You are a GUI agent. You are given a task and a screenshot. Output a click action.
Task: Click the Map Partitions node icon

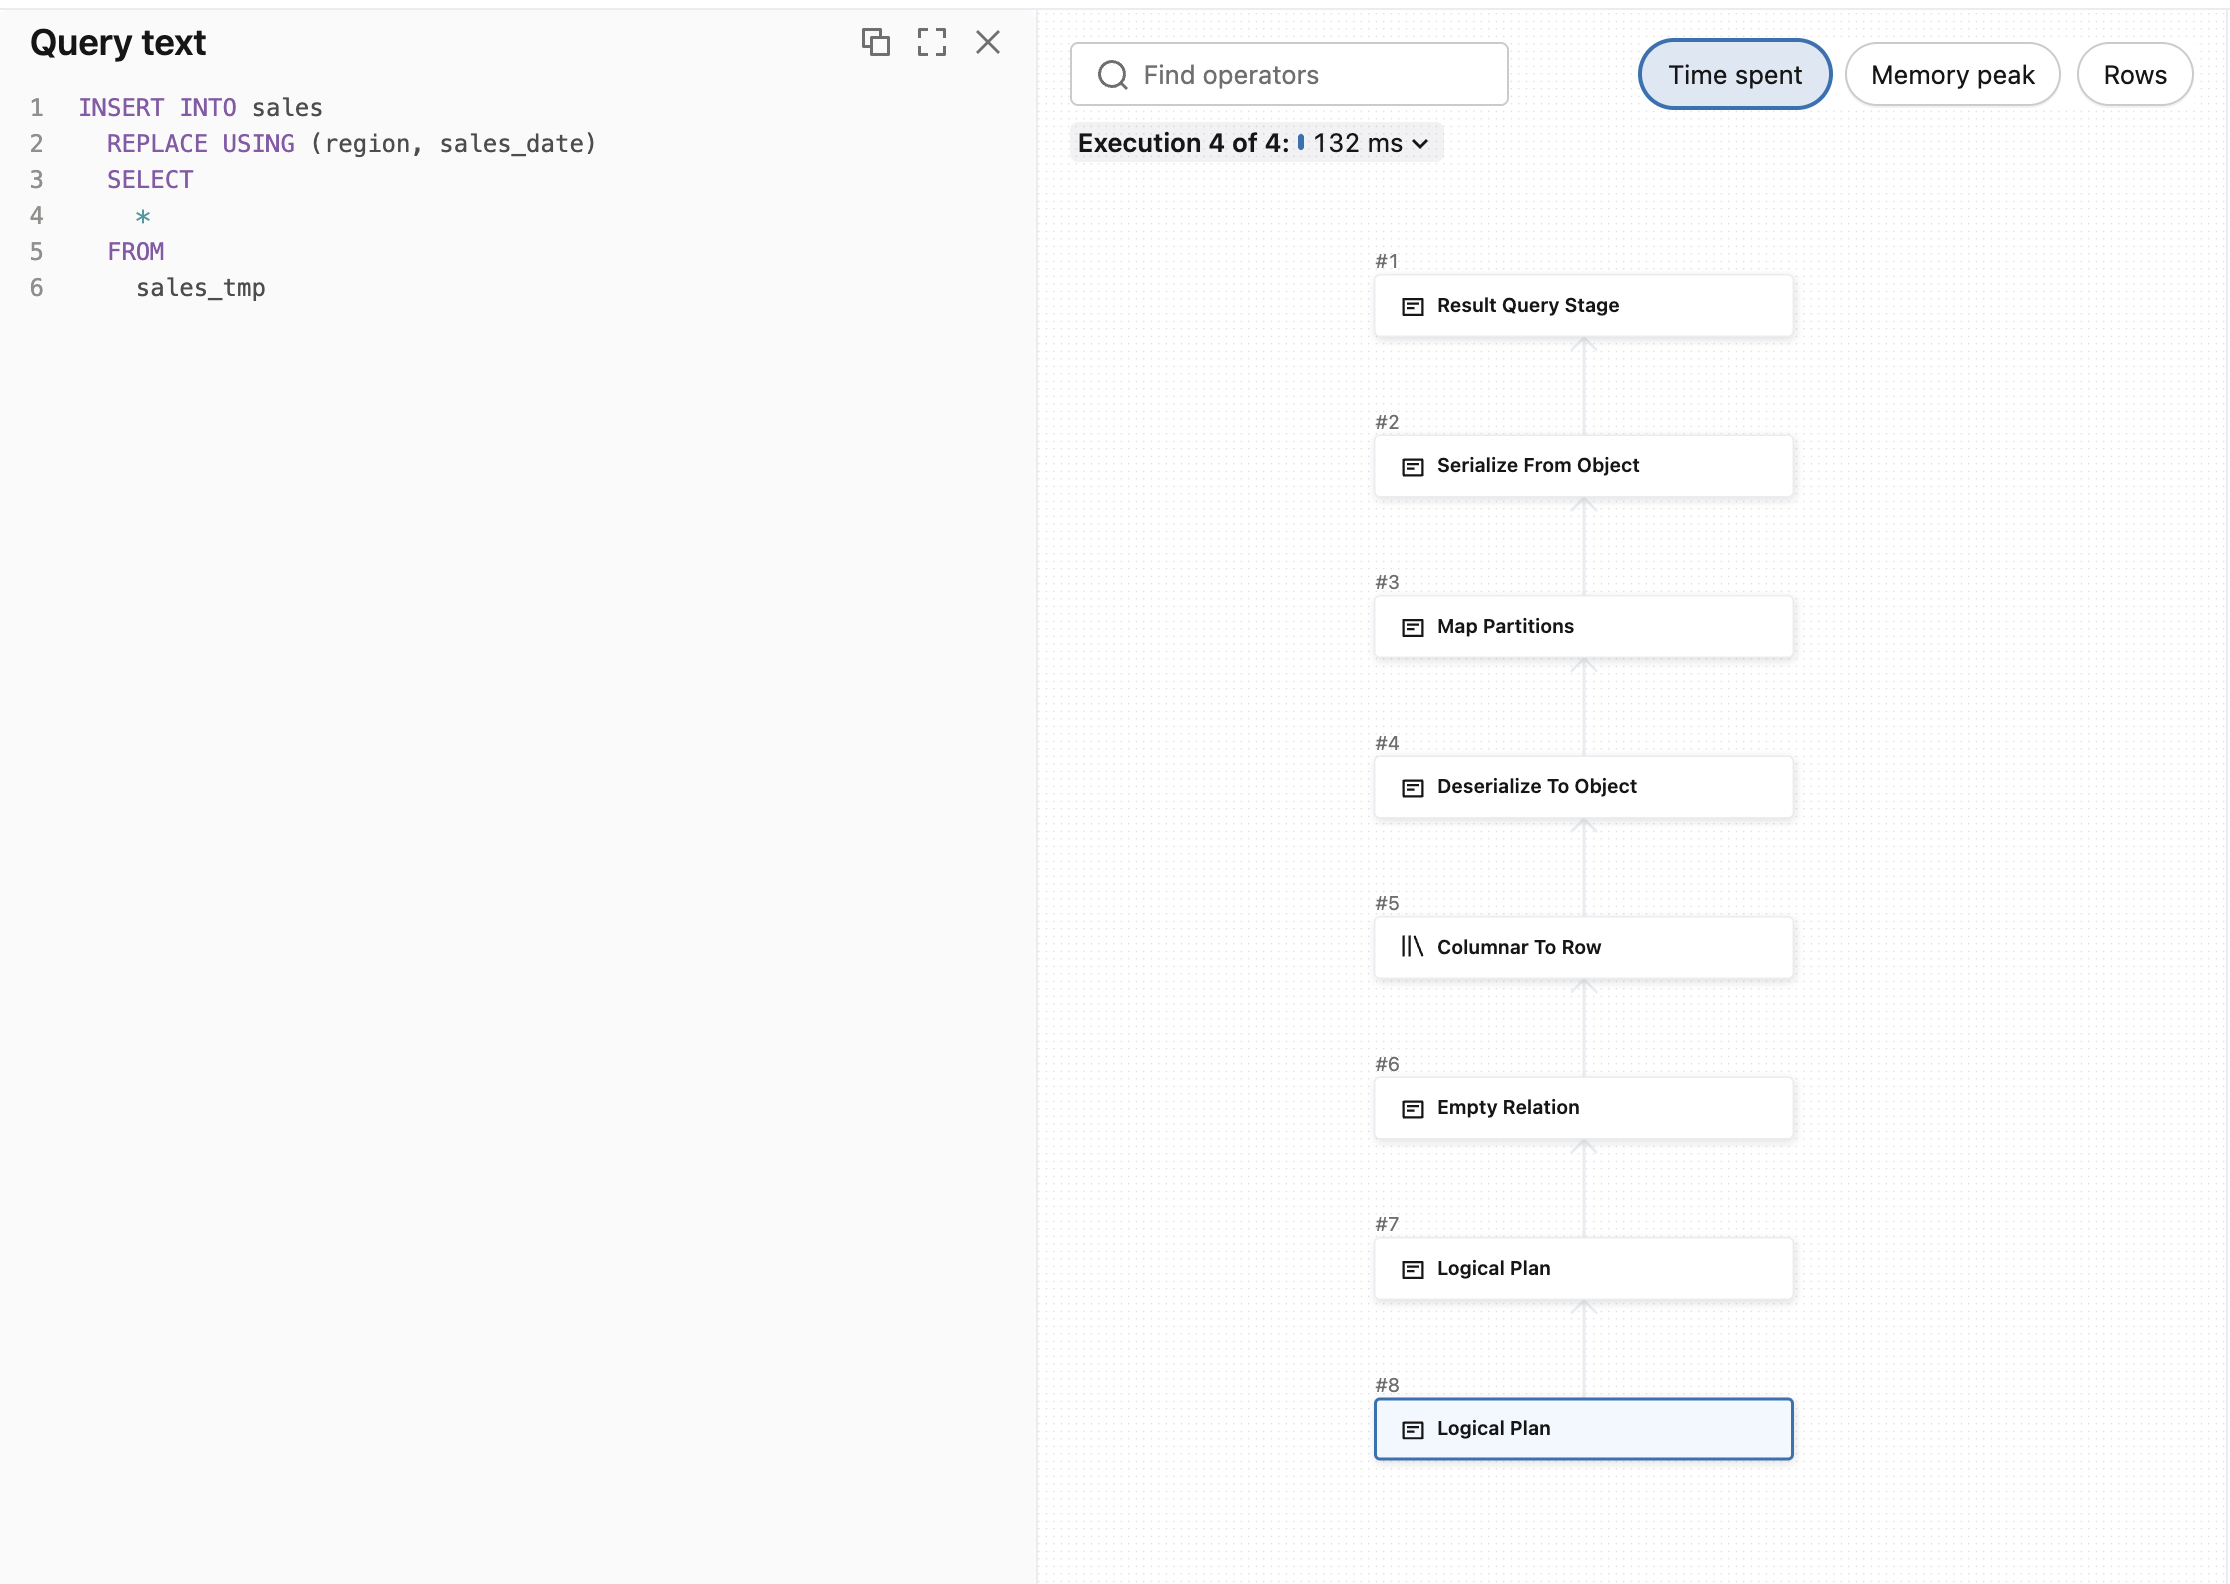[1412, 627]
